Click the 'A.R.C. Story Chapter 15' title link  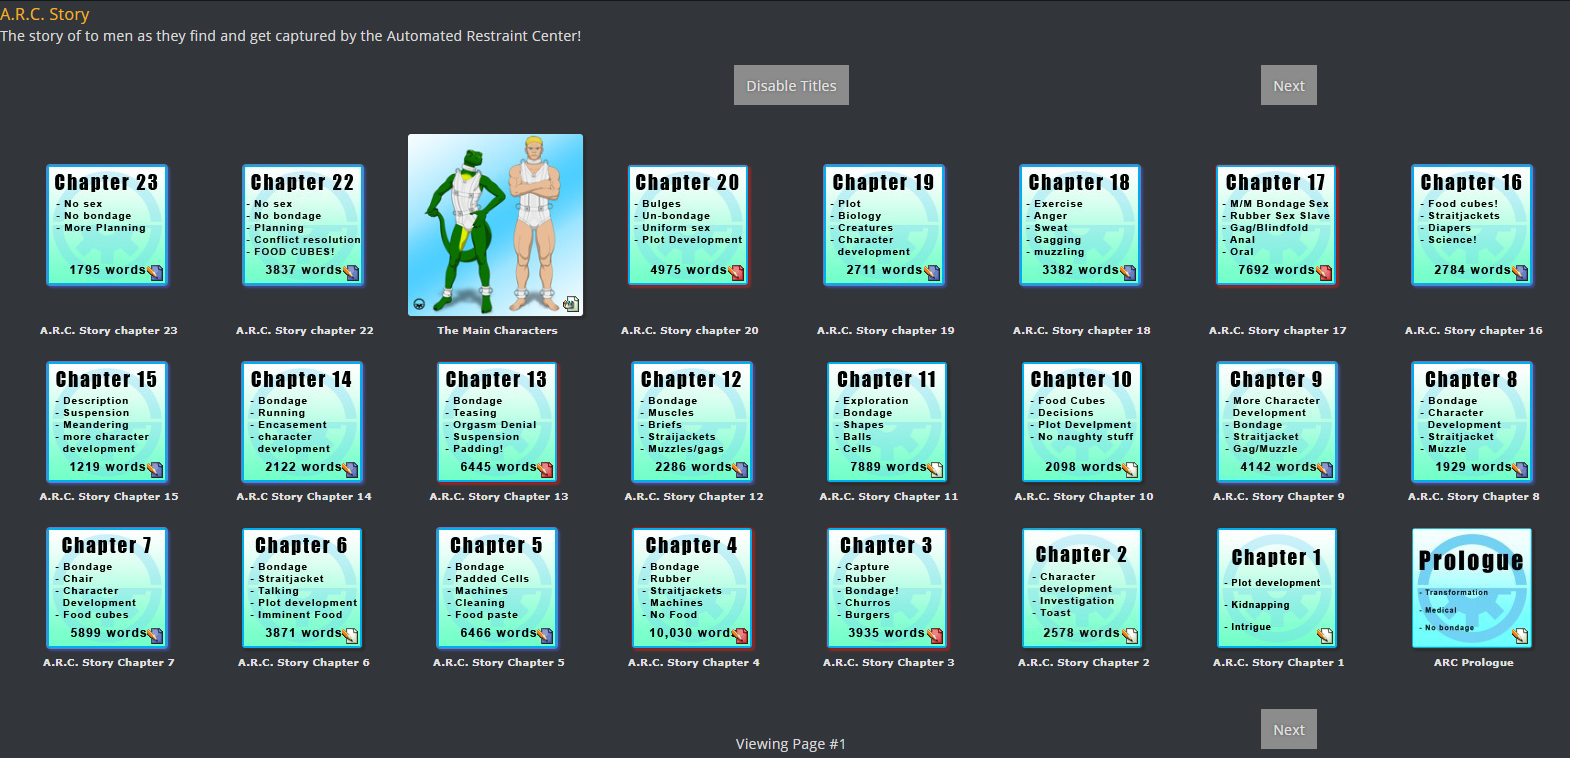point(109,496)
